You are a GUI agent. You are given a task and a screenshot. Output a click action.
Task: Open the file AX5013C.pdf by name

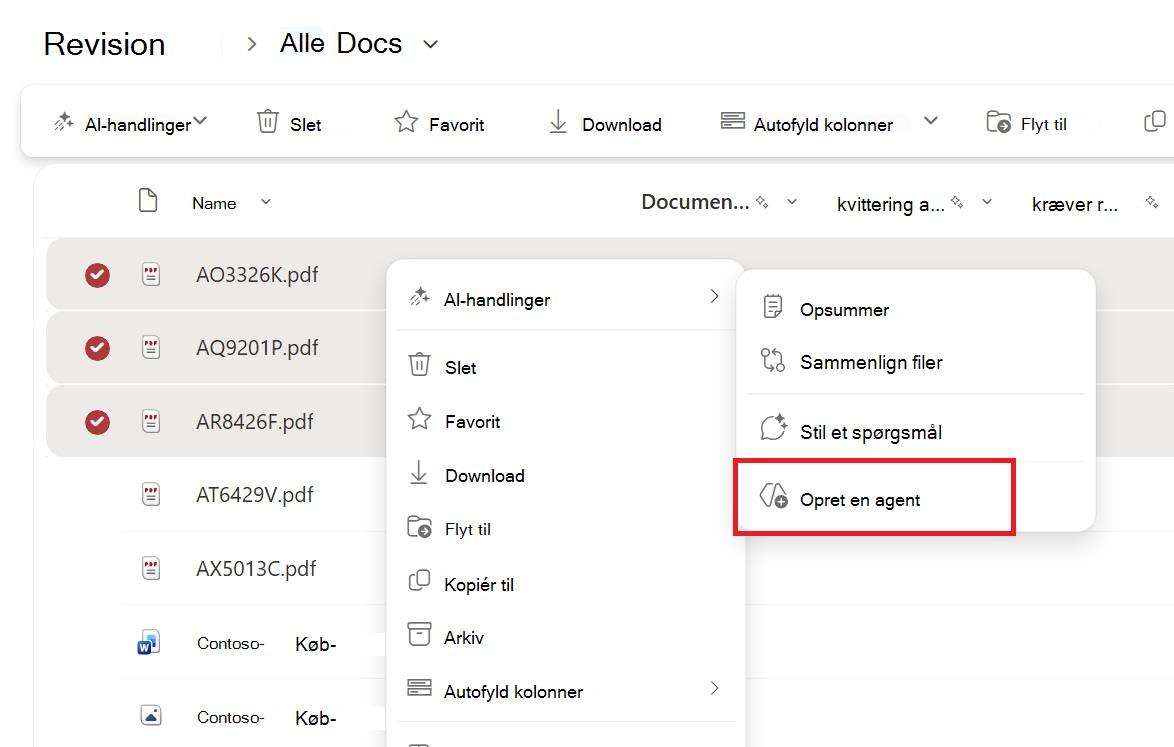click(256, 569)
